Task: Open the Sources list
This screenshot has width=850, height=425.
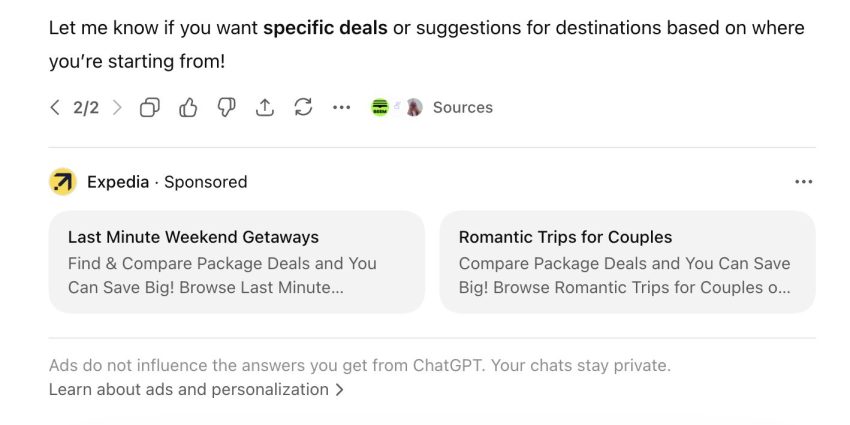Action: pyautogui.click(x=462, y=108)
